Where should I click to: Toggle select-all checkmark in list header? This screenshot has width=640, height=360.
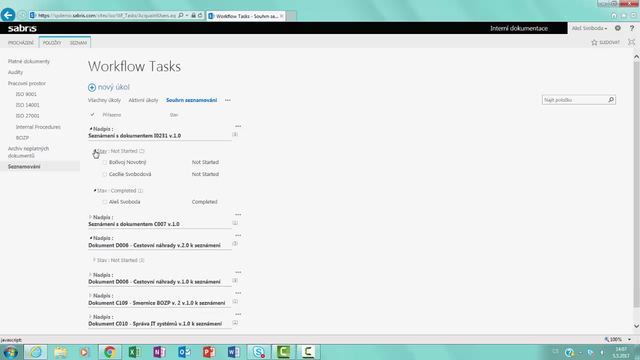pos(93,115)
